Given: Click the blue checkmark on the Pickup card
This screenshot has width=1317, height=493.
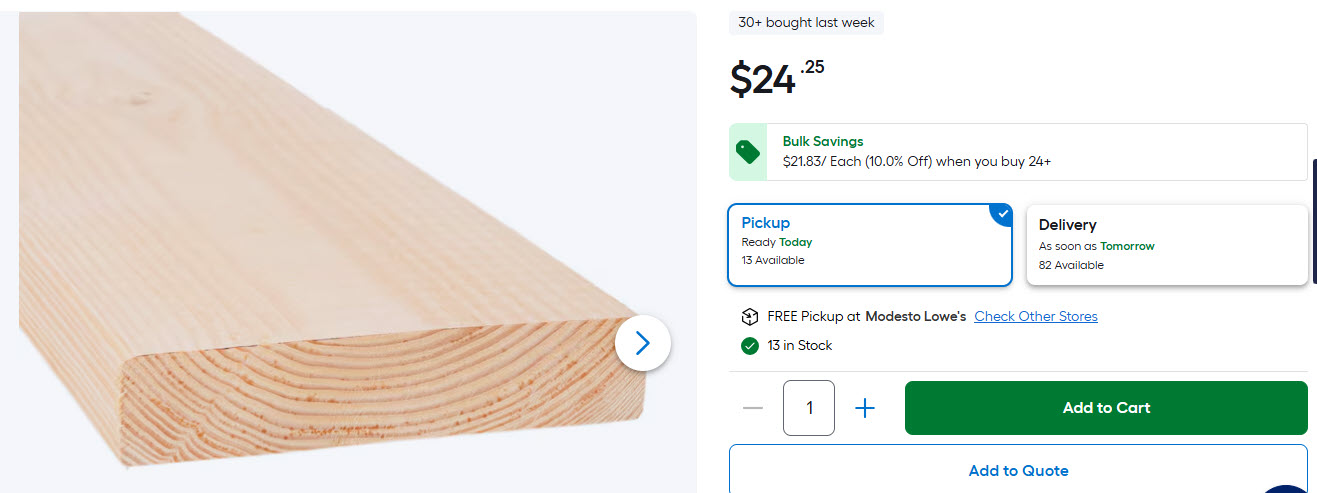Looking at the screenshot, I should [1002, 214].
